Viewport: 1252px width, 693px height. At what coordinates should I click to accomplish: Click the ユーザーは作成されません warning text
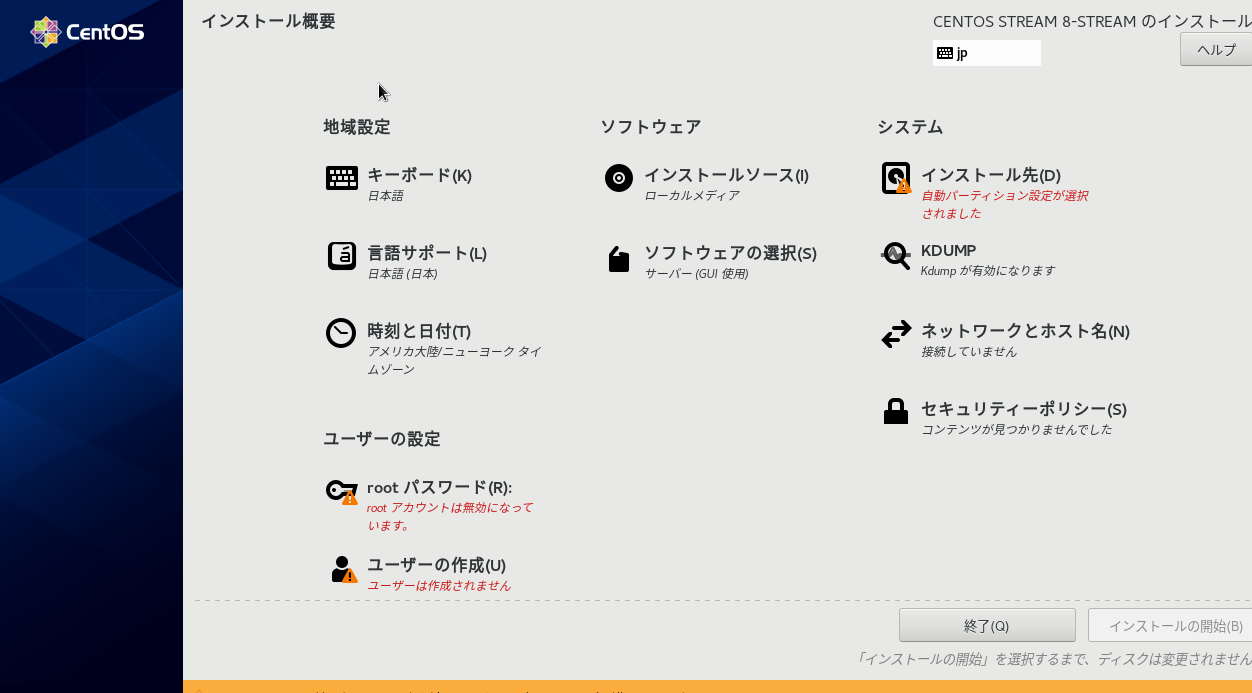click(441, 586)
